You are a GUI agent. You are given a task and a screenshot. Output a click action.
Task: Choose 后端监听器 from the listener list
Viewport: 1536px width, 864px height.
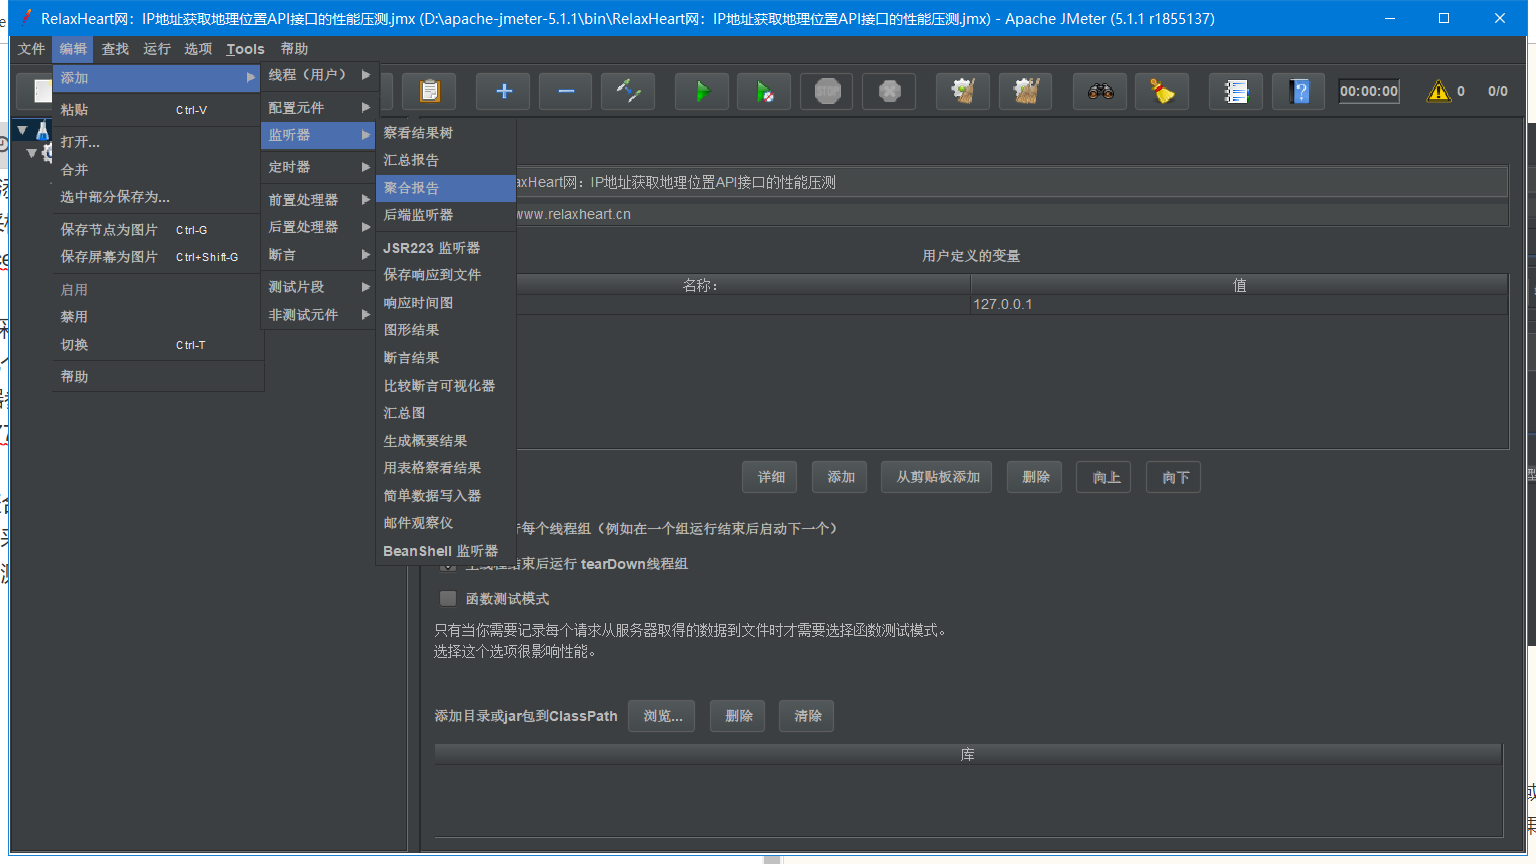point(446,215)
